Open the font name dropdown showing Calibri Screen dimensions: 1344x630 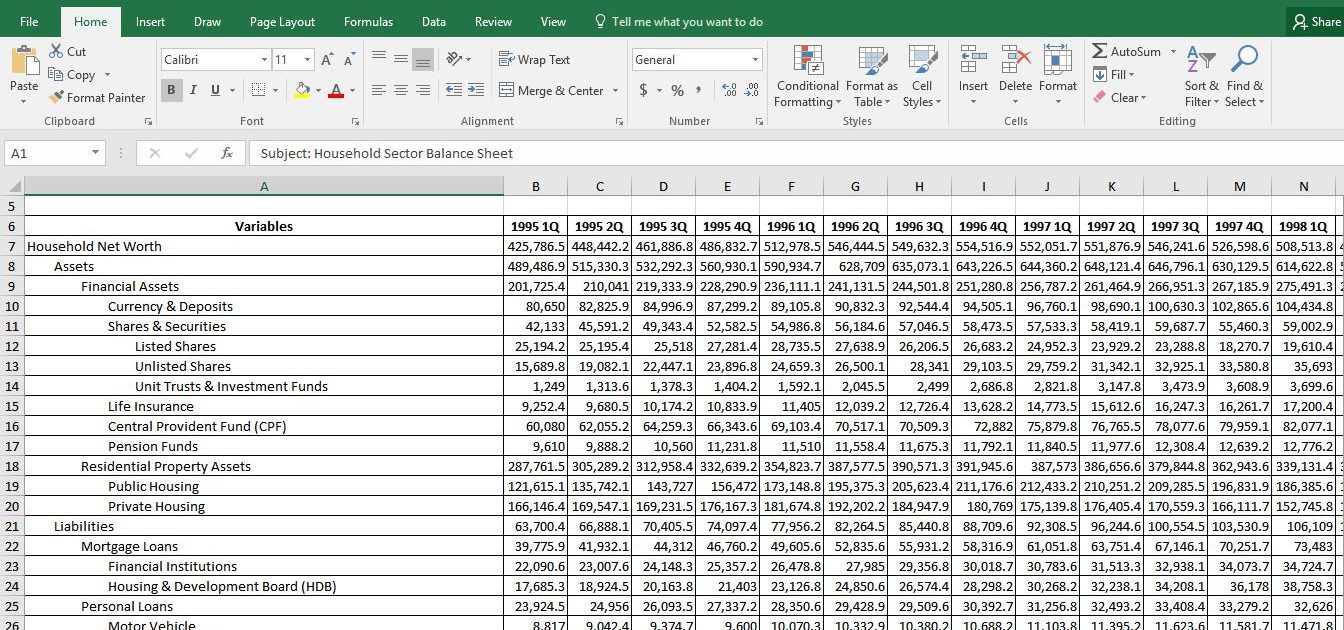pos(264,60)
